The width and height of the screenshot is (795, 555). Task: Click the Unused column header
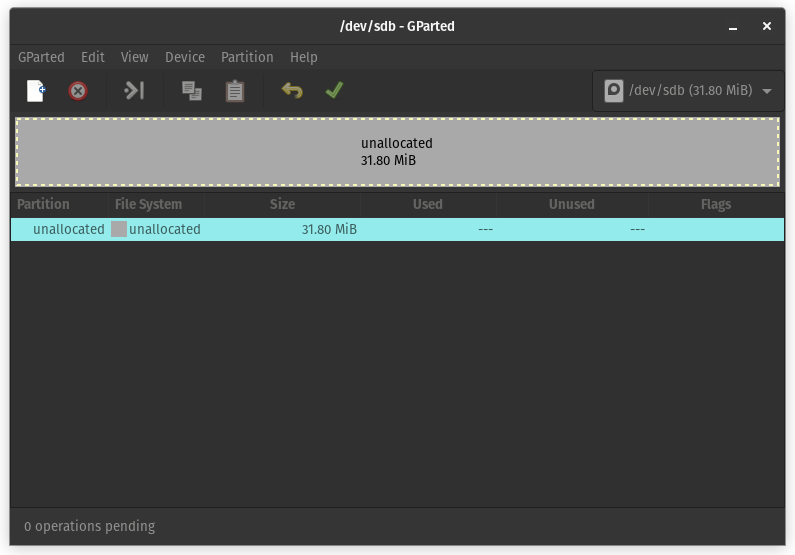pos(572,204)
